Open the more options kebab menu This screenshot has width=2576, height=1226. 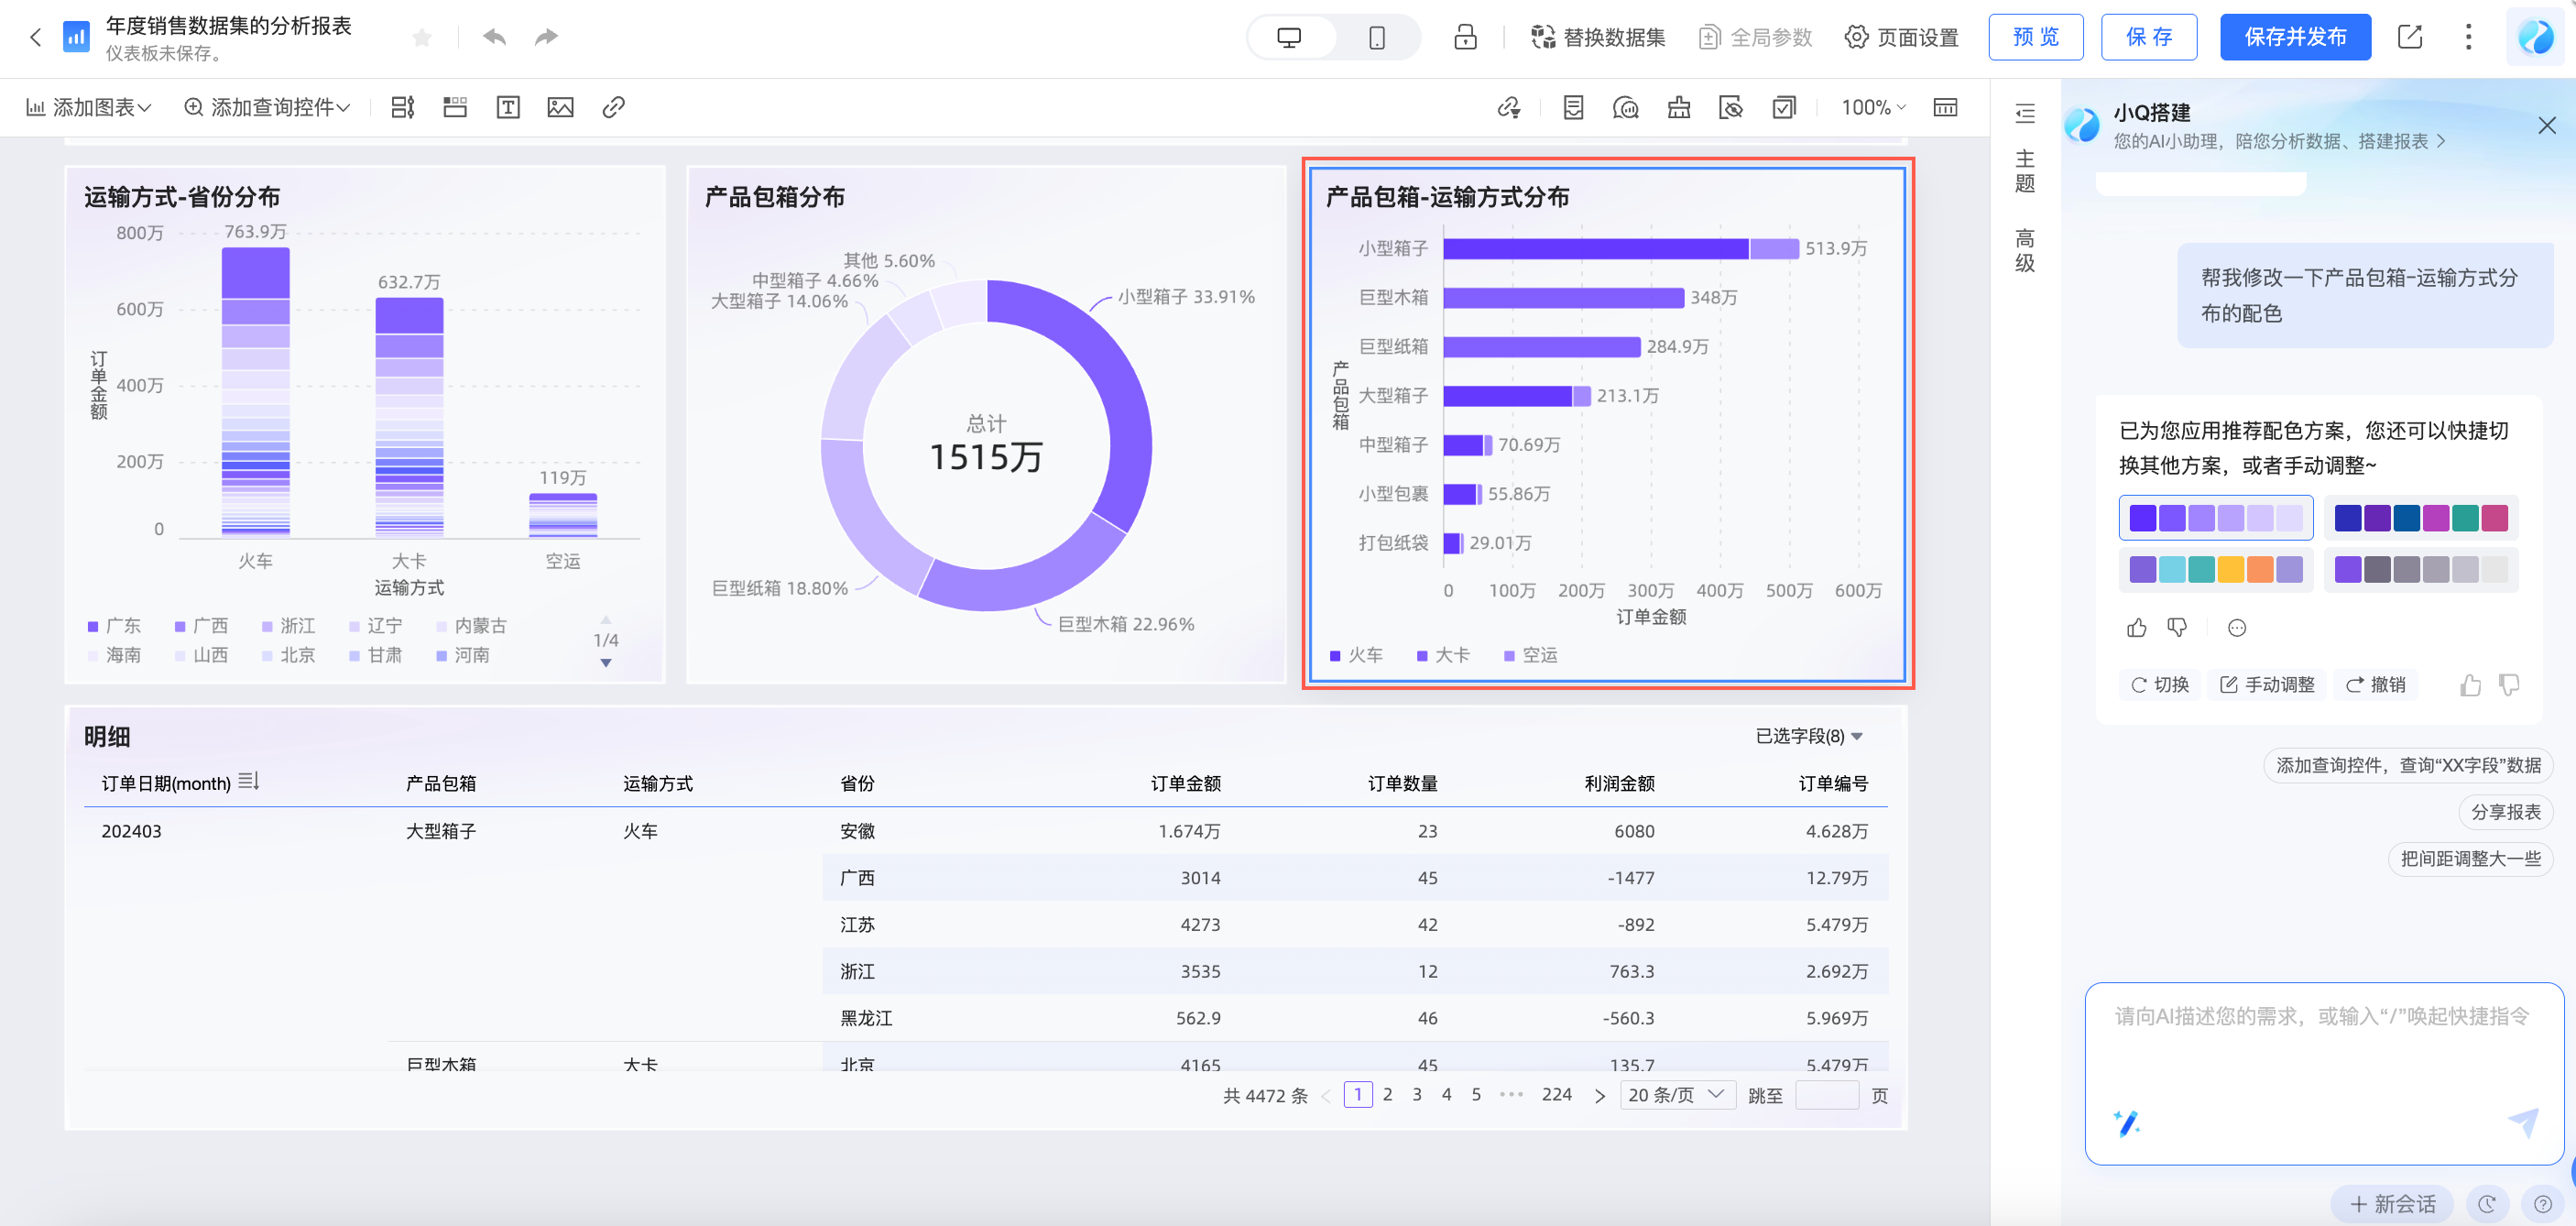pos(2468,37)
